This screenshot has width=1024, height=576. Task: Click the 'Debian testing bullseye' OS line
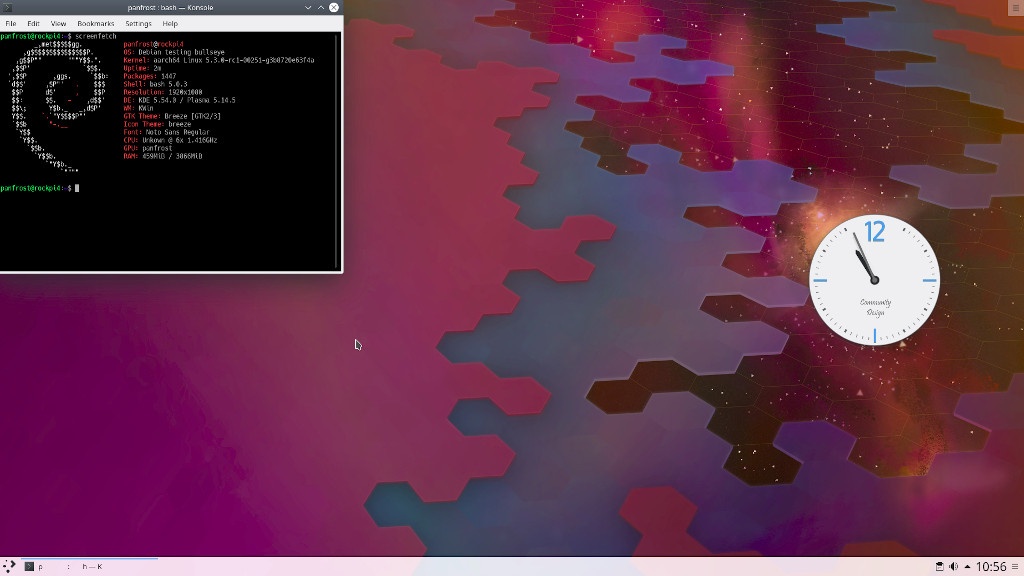[x=174, y=52]
